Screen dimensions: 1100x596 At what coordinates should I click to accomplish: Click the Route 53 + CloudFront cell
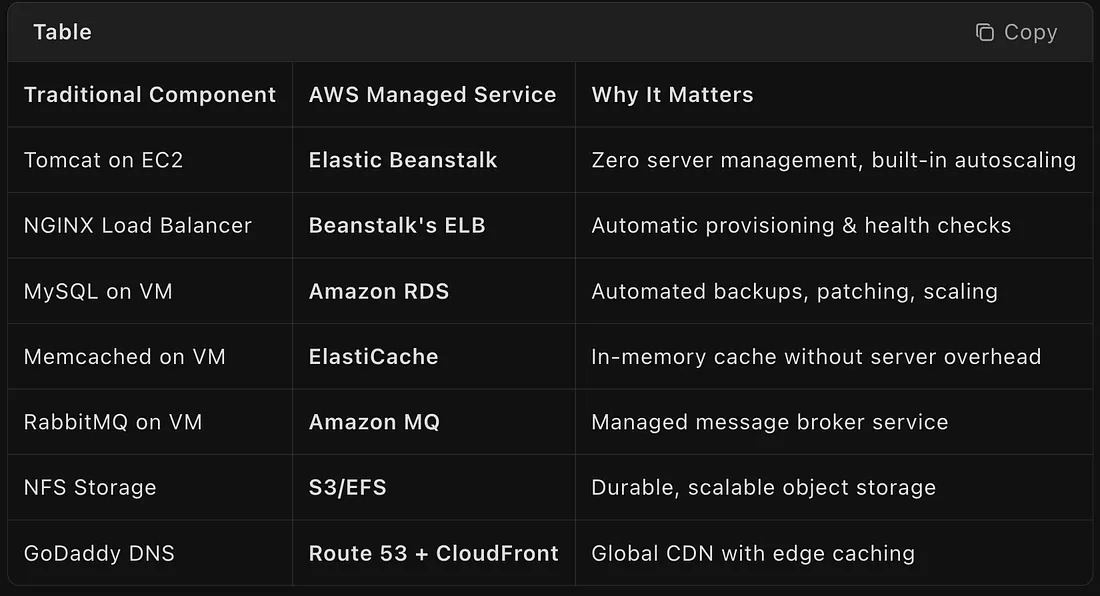[x=433, y=553]
